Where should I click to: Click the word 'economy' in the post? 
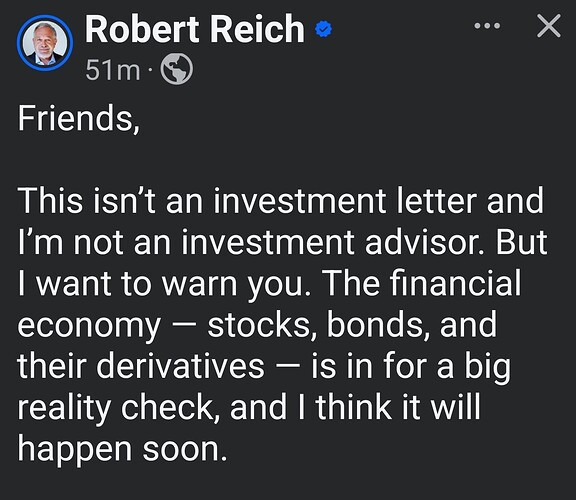tap(89, 327)
